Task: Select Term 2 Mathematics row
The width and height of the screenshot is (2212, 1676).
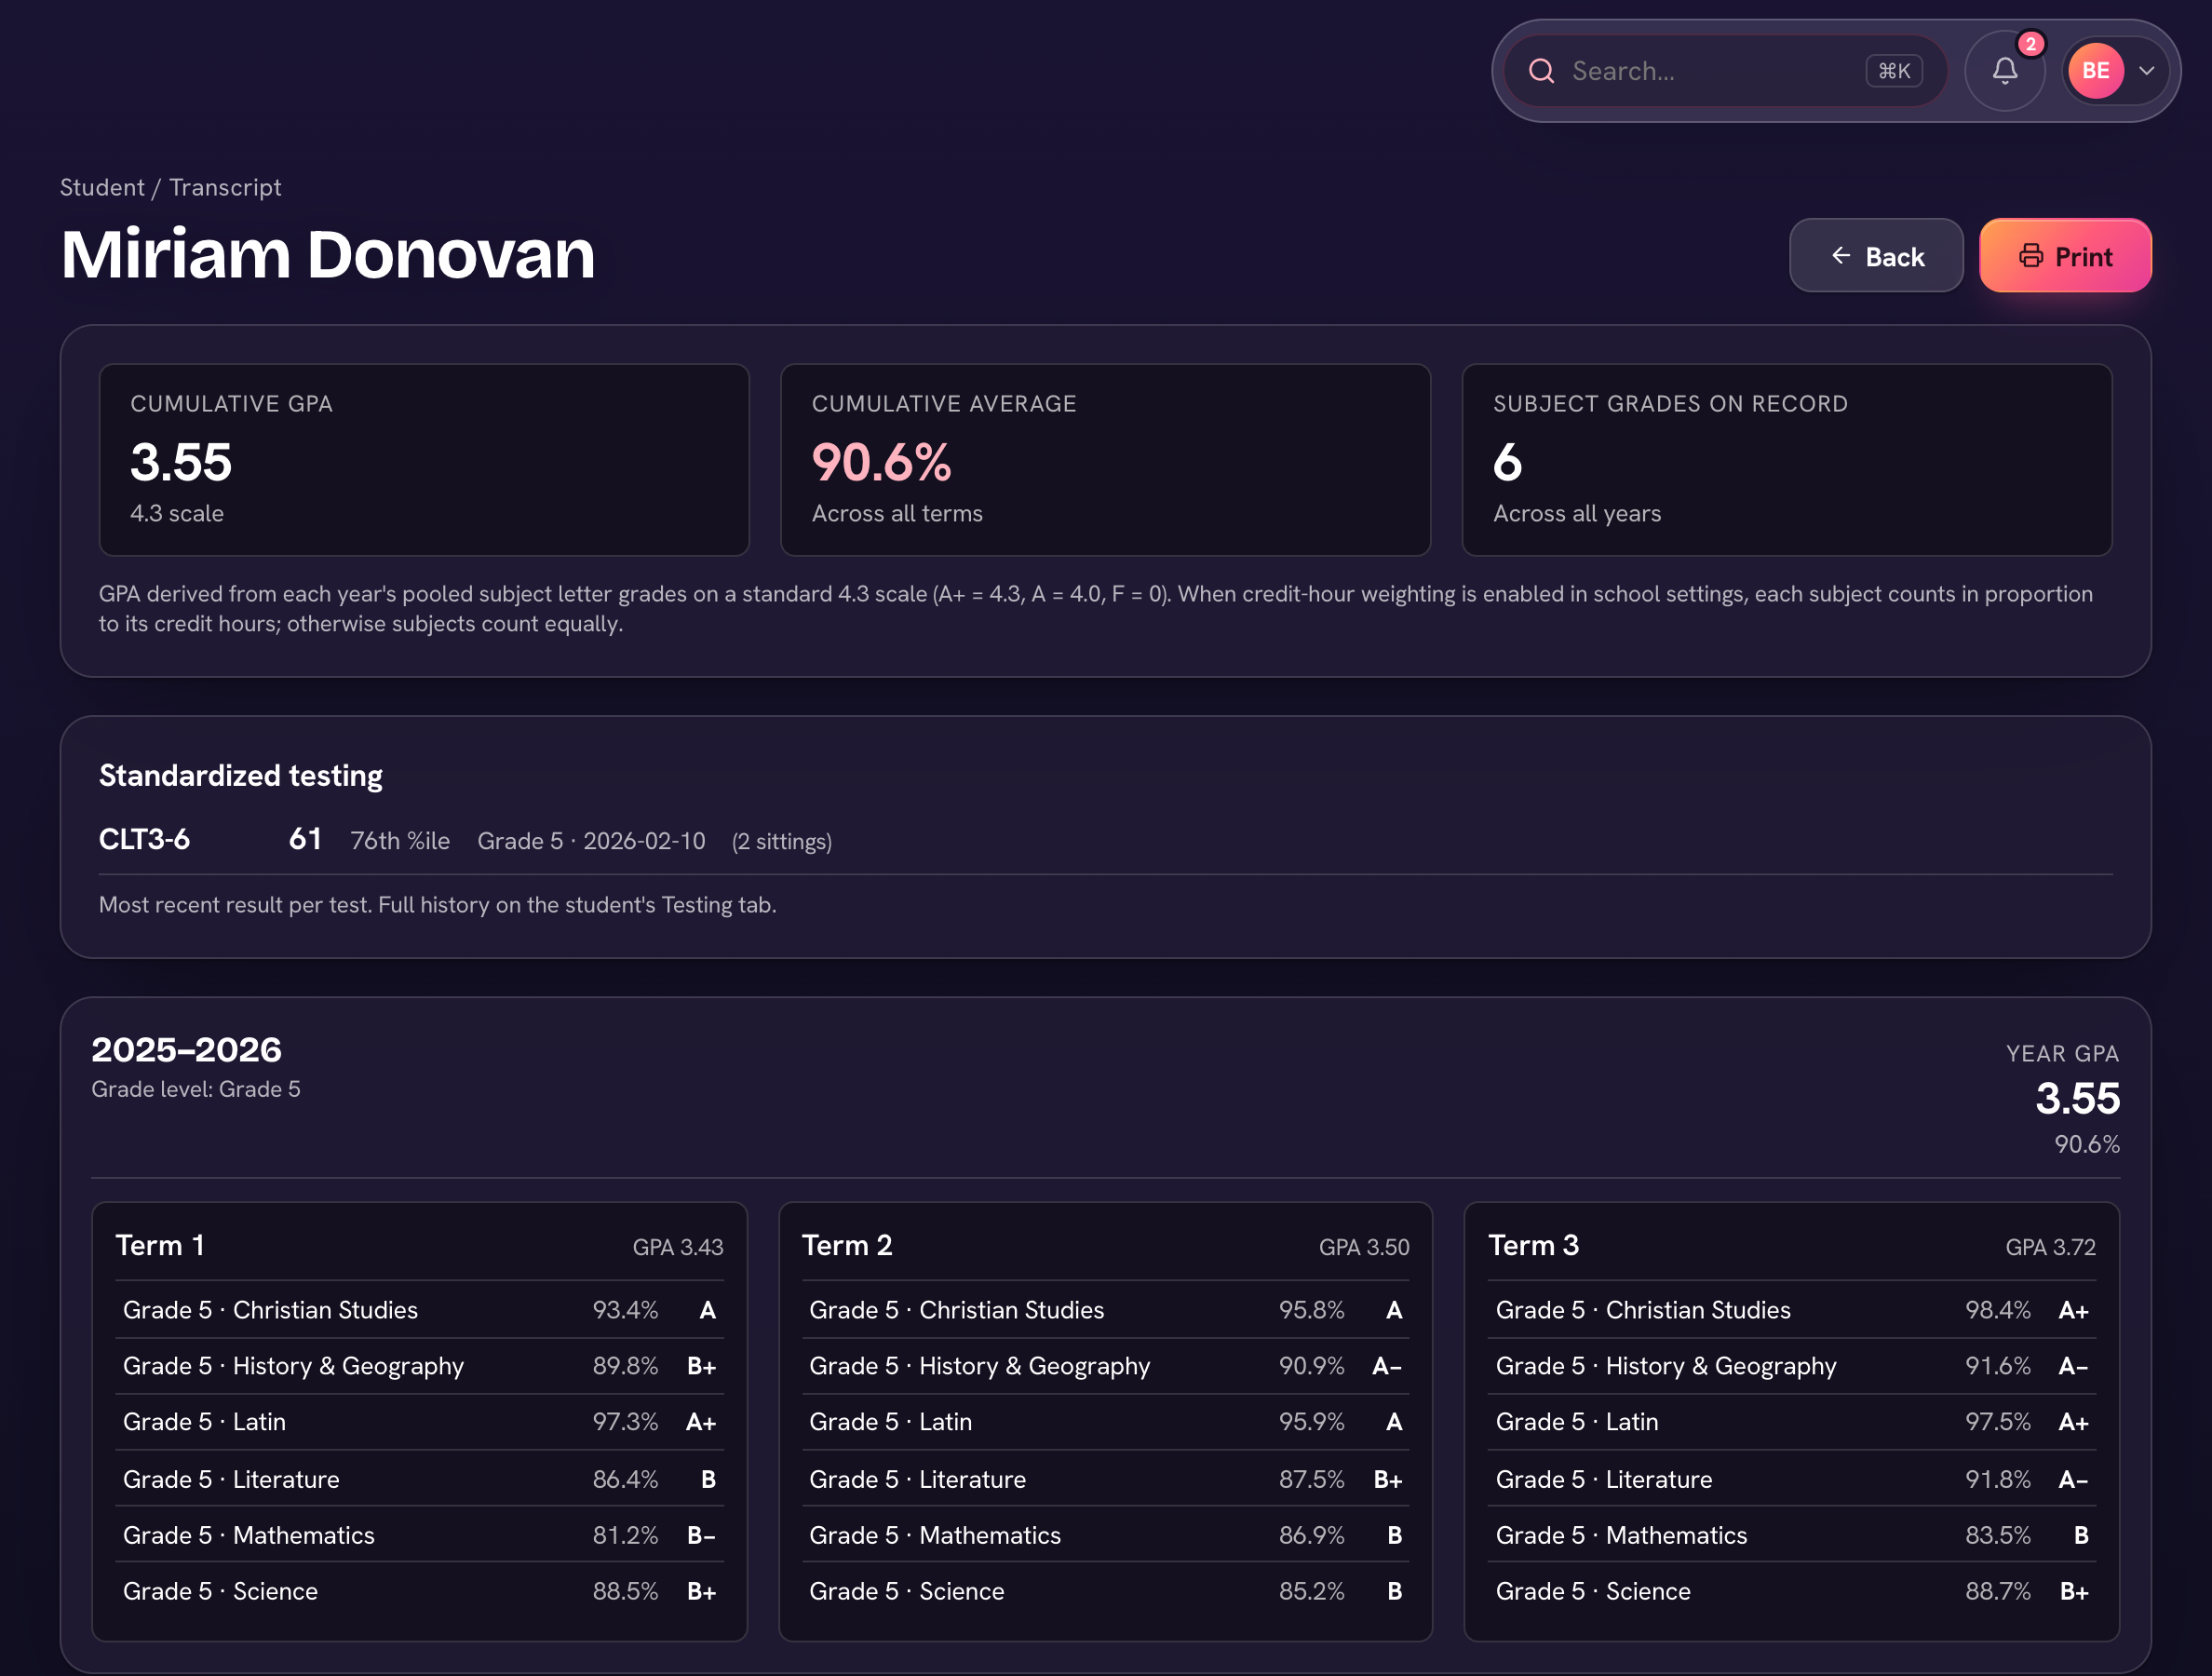Action: coord(1106,1535)
